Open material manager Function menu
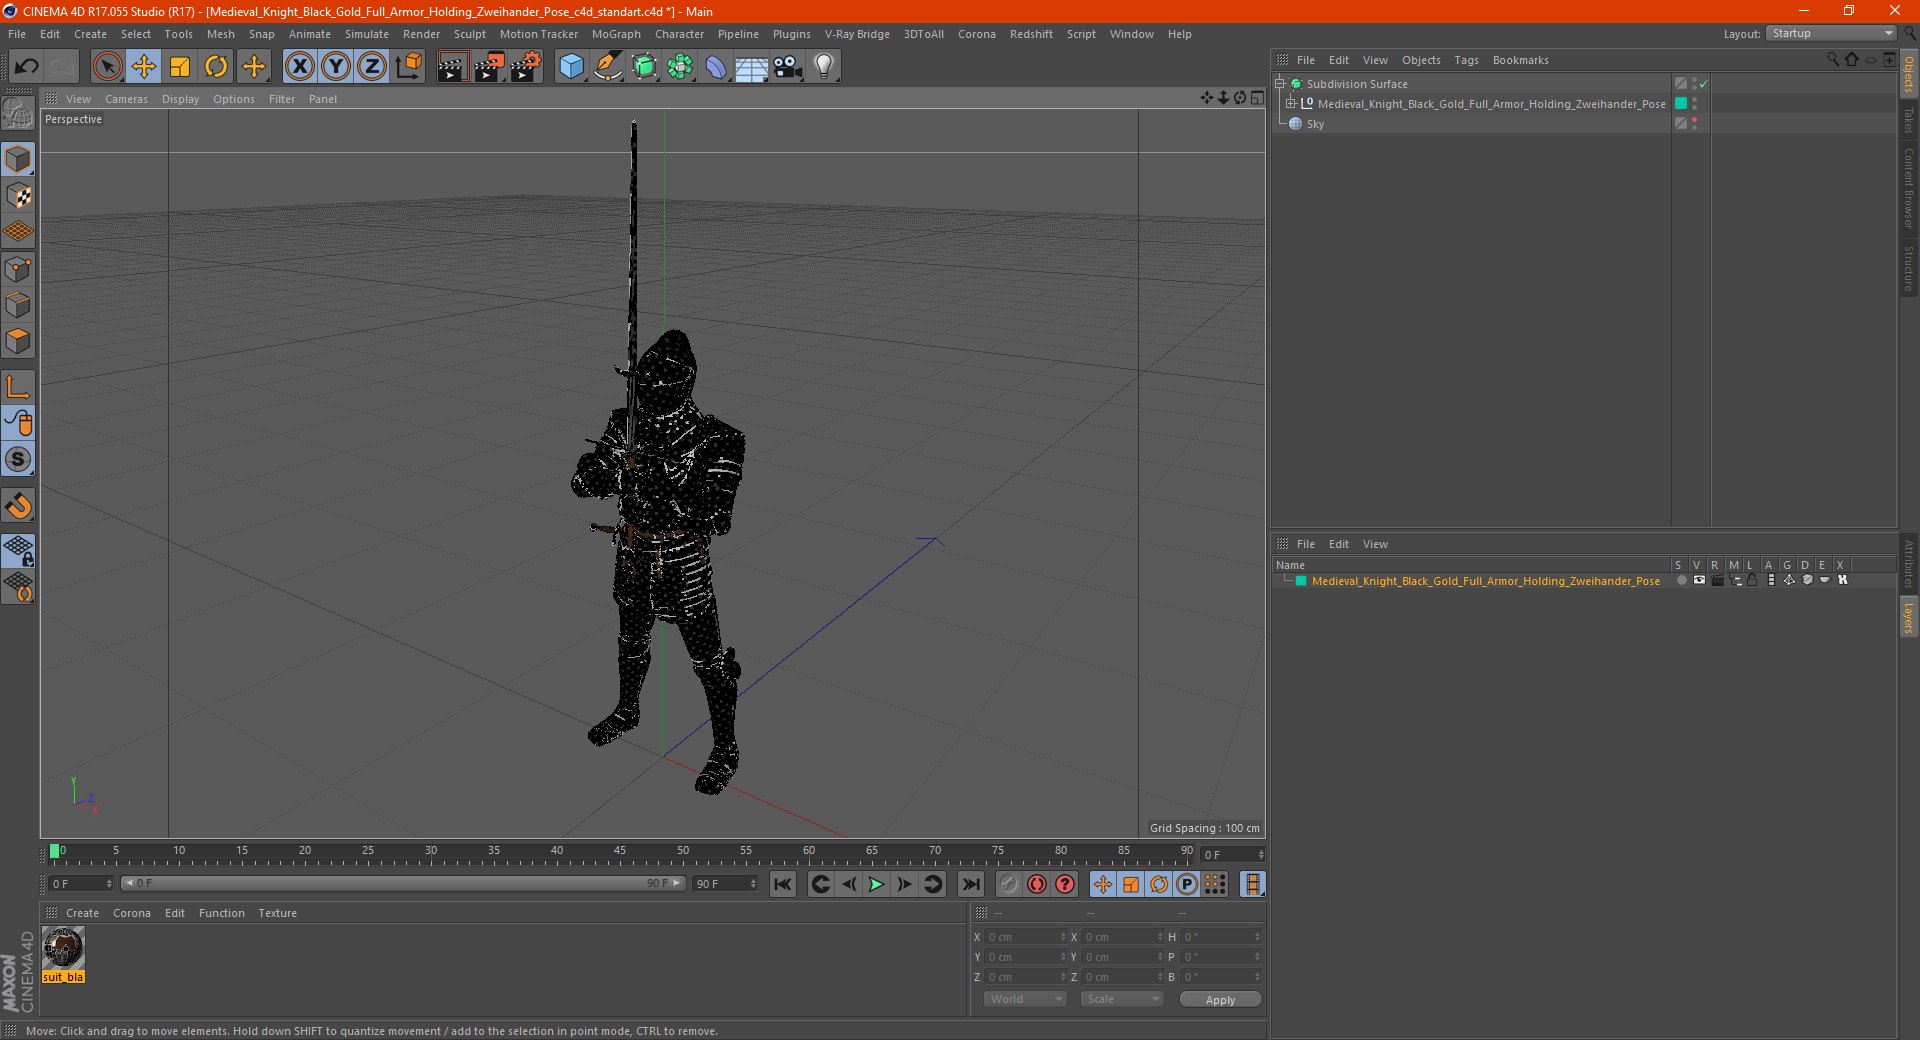The image size is (1920, 1040). pyautogui.click(x=222, y=913)
